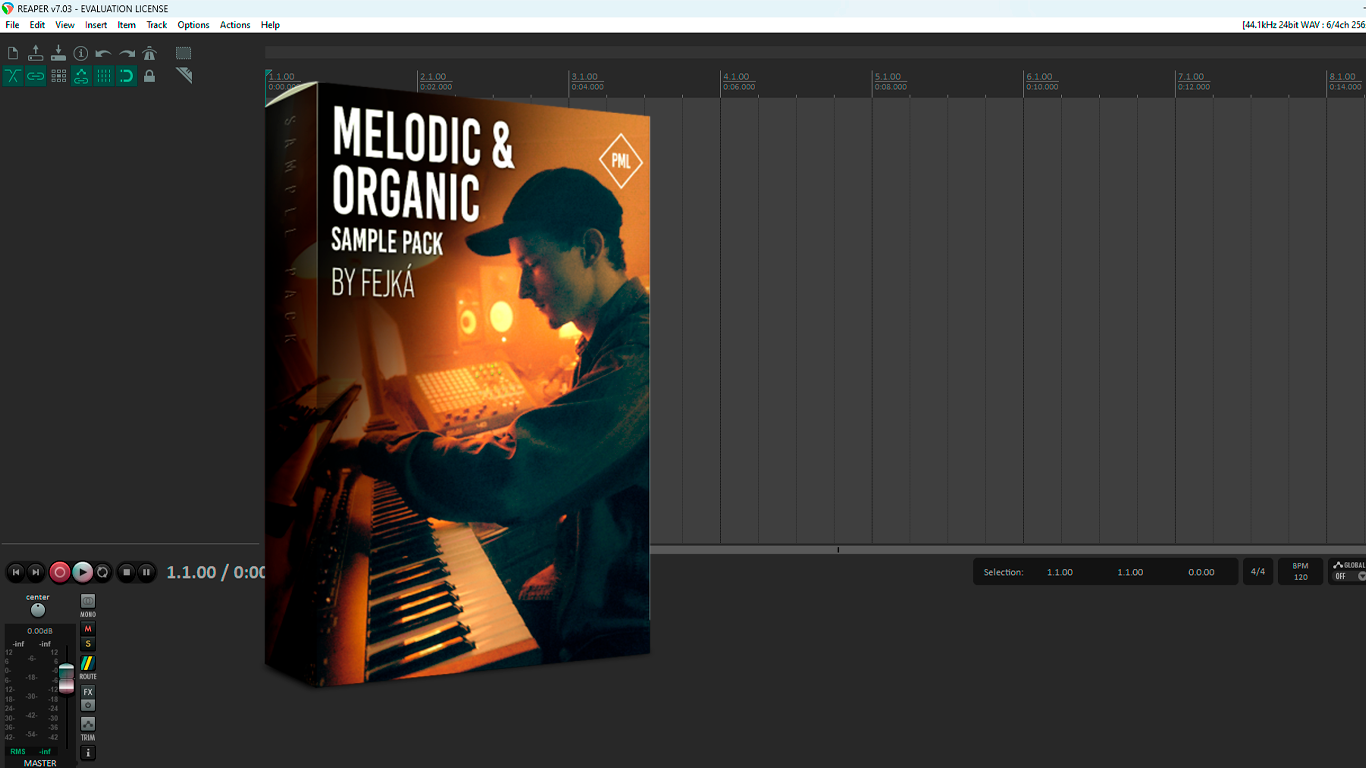Toggle the repeat loop transport button

click(x=103, y=572)
